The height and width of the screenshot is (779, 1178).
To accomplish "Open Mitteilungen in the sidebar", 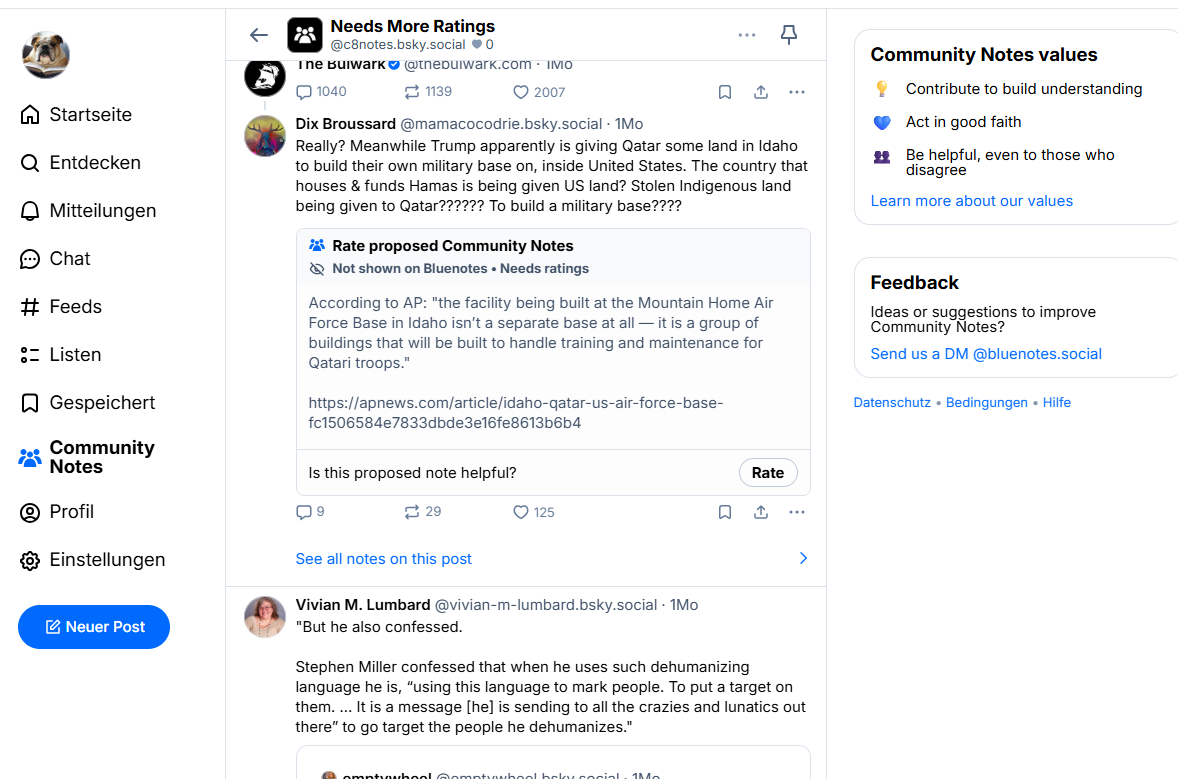I will (x=89, y=211).
